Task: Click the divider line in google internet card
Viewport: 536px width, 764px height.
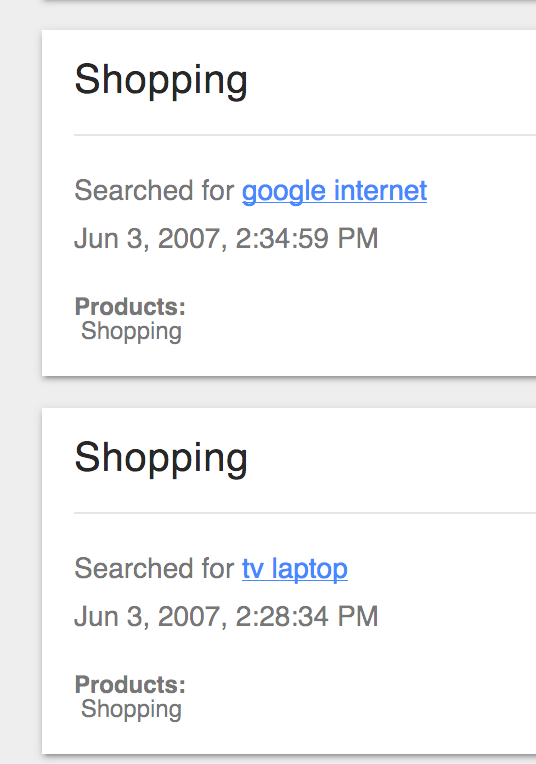Action: pos(305,135)
